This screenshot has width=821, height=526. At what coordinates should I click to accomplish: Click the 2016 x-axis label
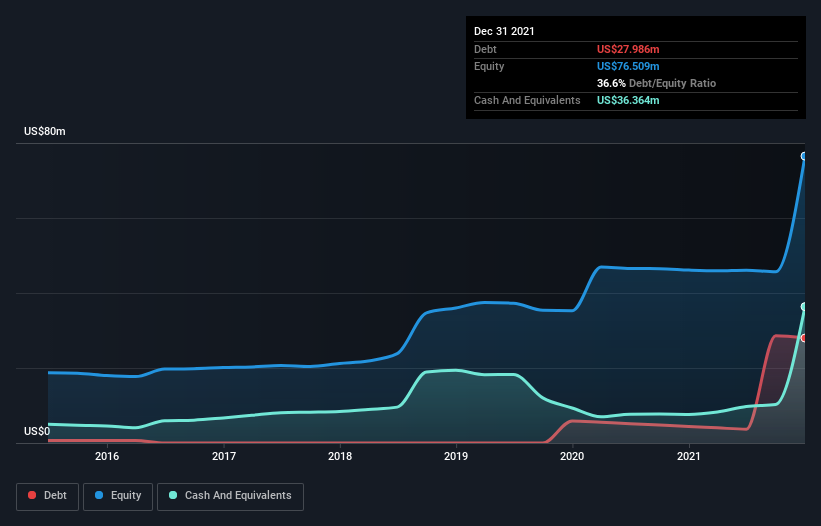[107, 456]
